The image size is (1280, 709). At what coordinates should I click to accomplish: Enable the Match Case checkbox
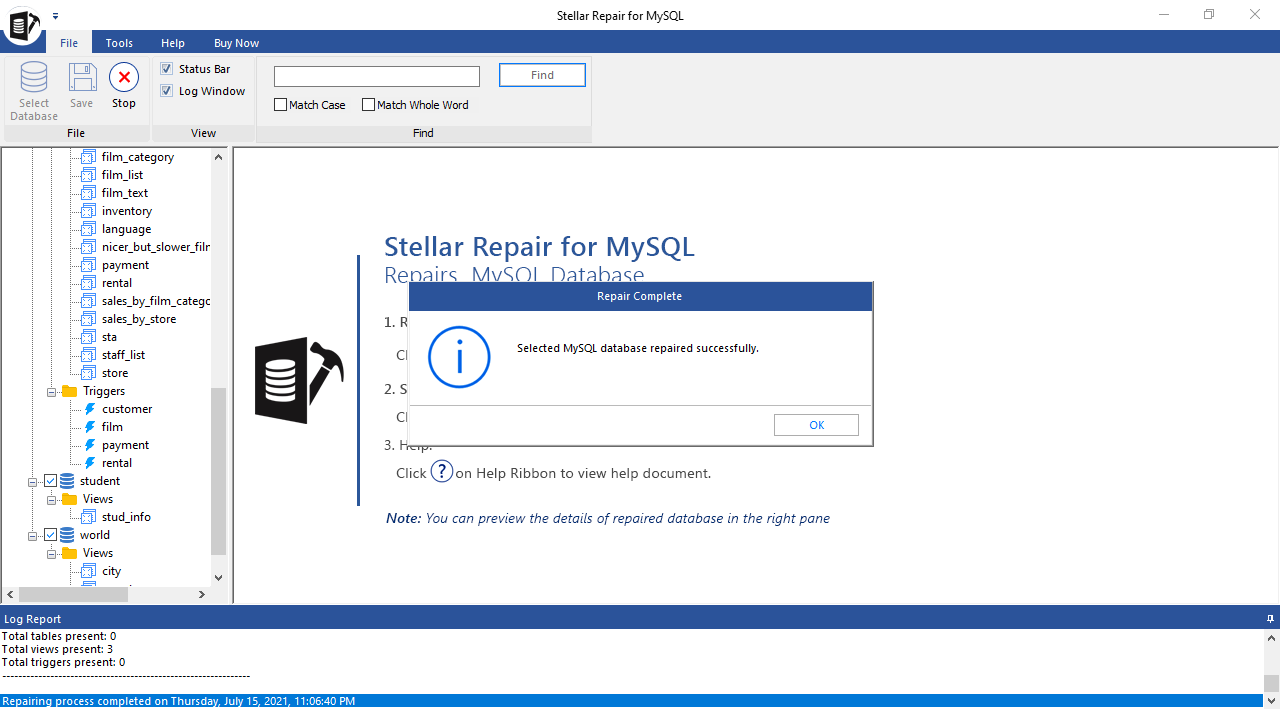click(x=280, y=104)
